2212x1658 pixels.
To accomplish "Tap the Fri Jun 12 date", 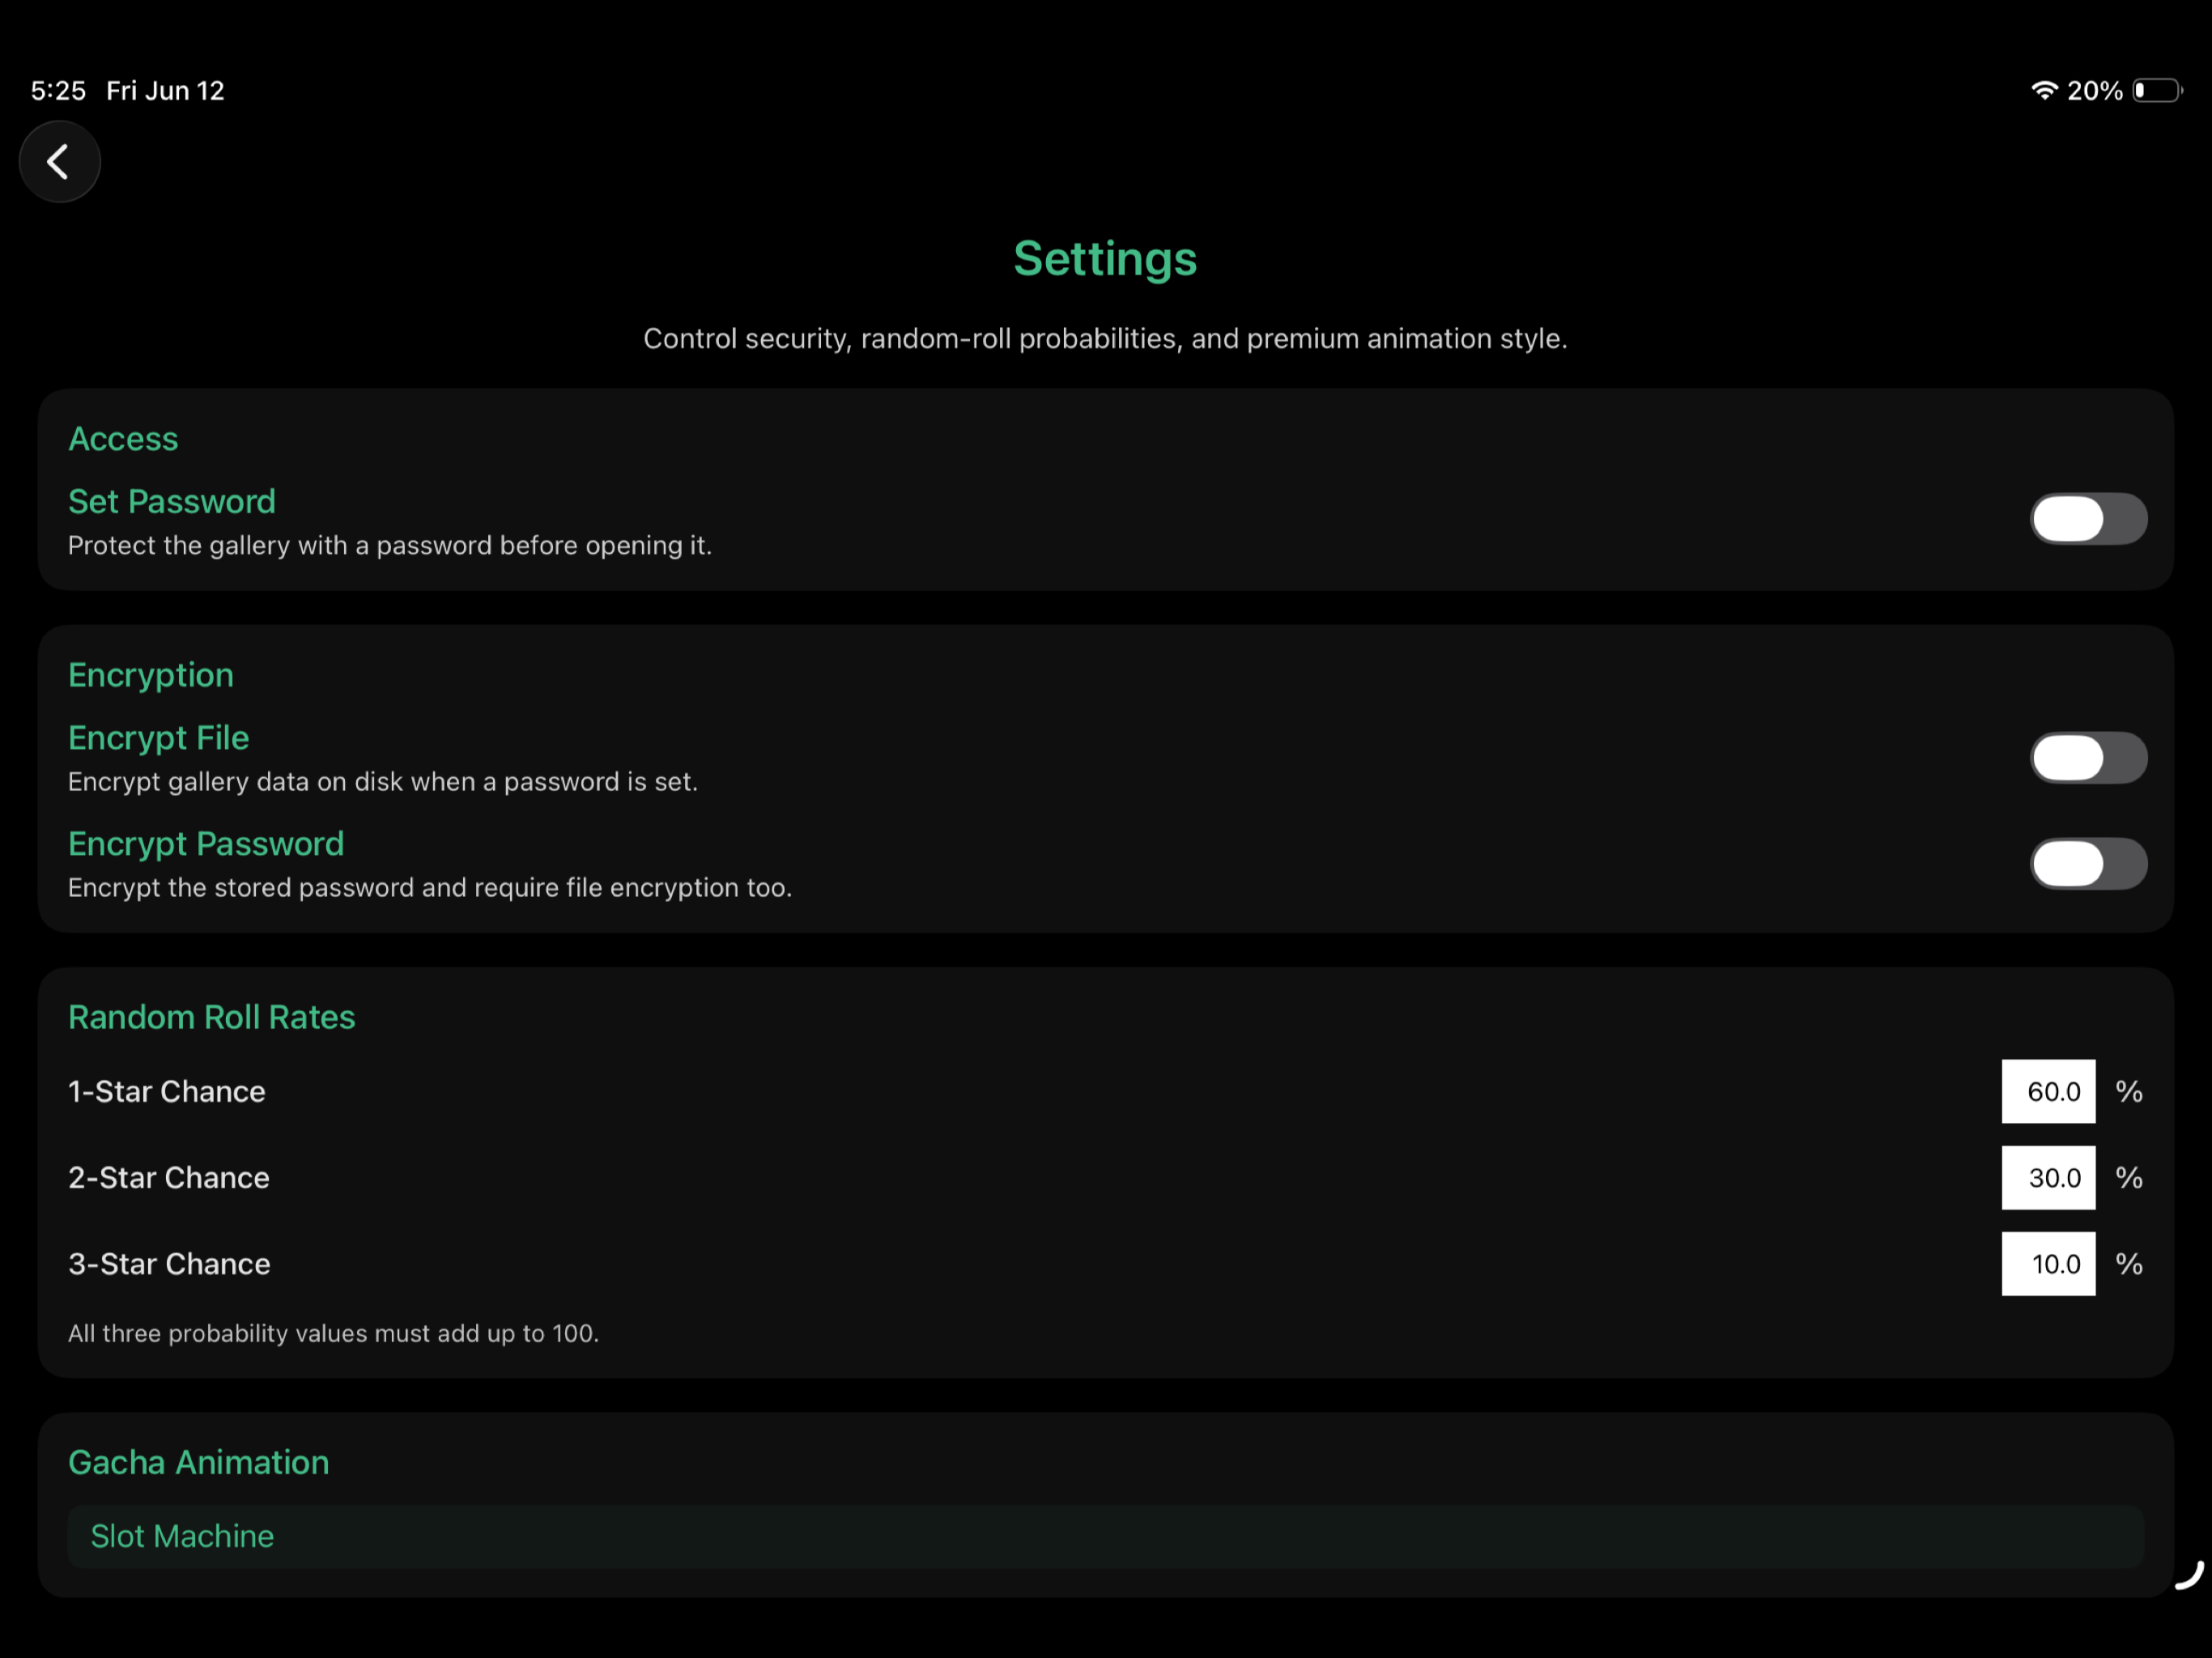I will 165,91.
